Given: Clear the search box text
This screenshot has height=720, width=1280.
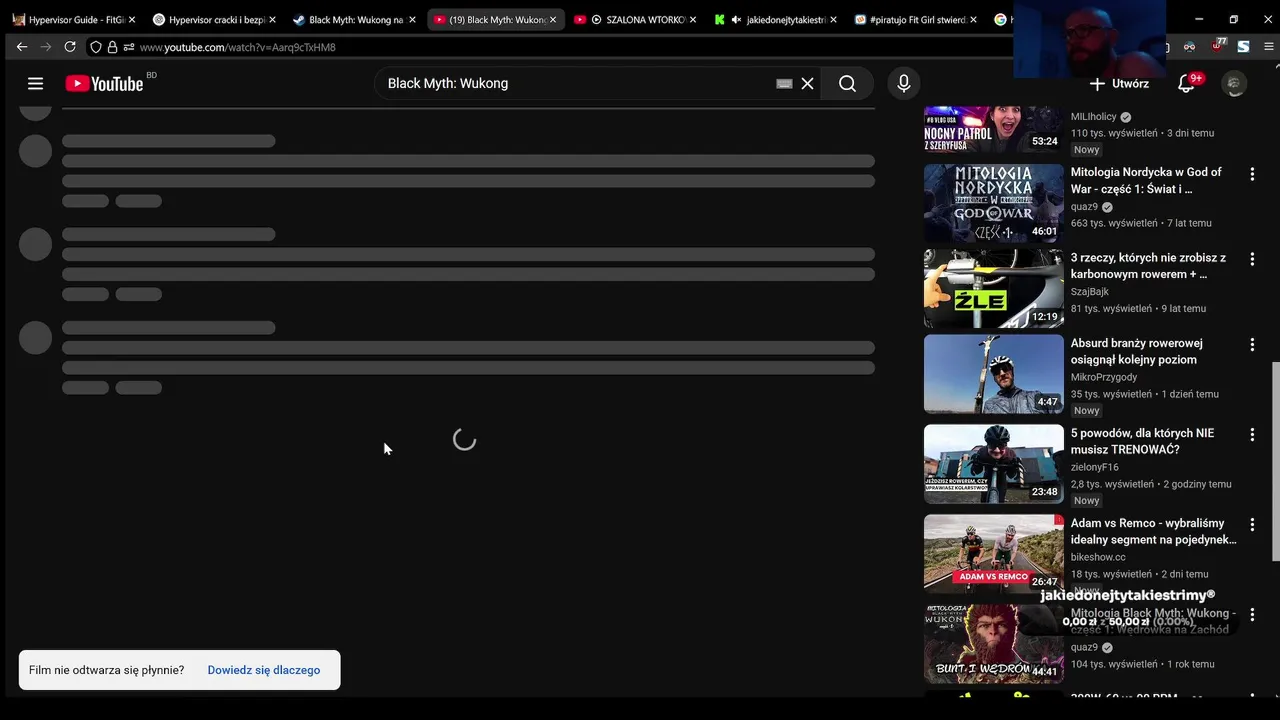Looking at the screenshot, I should tap(807, 84).
